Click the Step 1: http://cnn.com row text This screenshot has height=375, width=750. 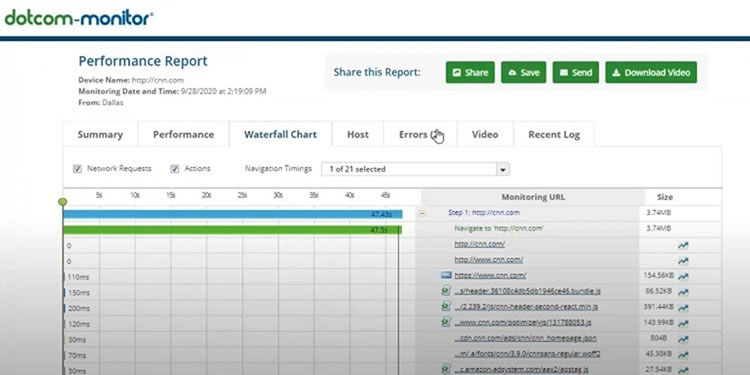pos(484,212)
